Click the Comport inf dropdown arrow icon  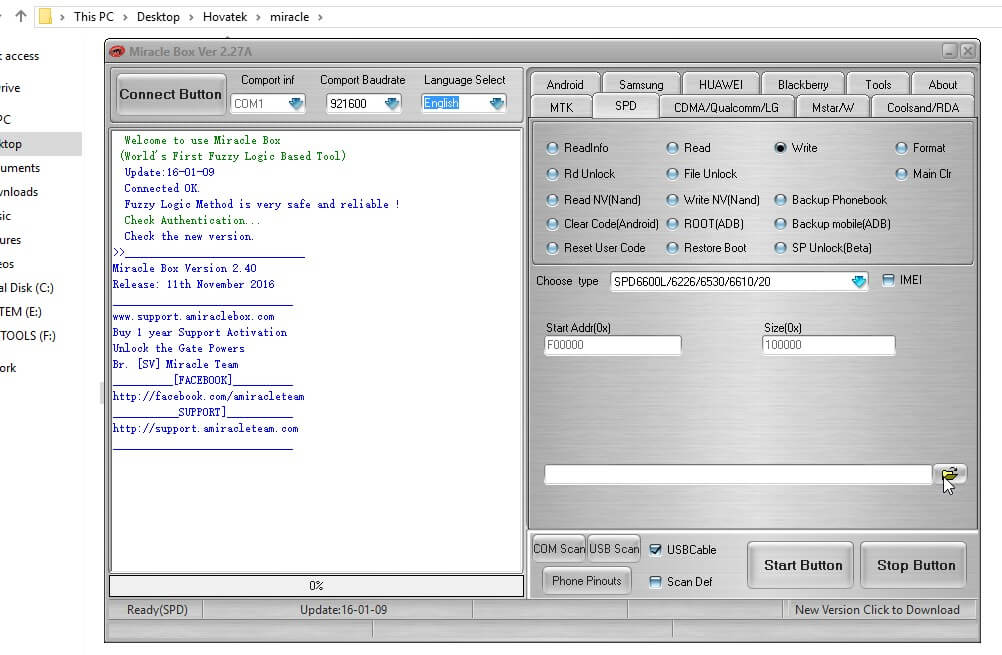coord(295,103)
